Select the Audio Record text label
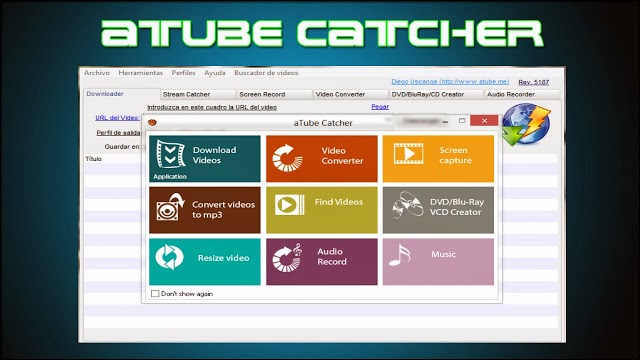 click(331, 257)
